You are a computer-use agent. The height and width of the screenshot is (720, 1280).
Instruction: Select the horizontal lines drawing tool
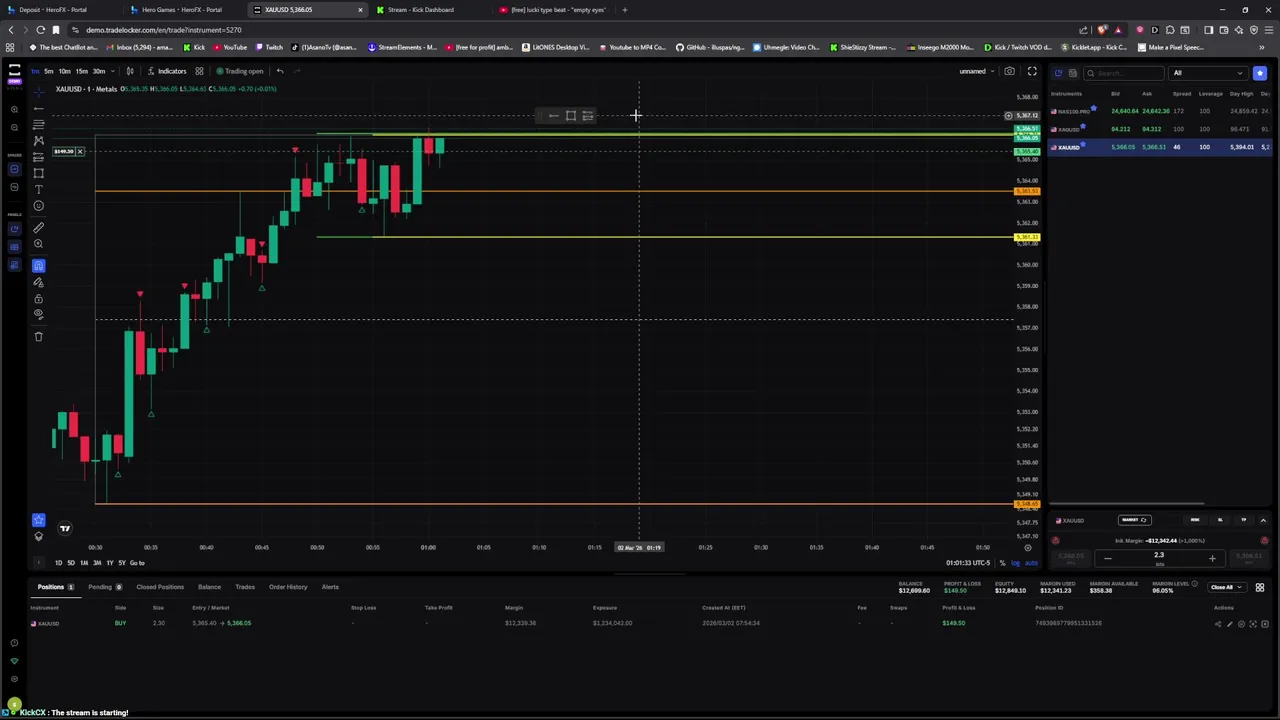(38, 124)
